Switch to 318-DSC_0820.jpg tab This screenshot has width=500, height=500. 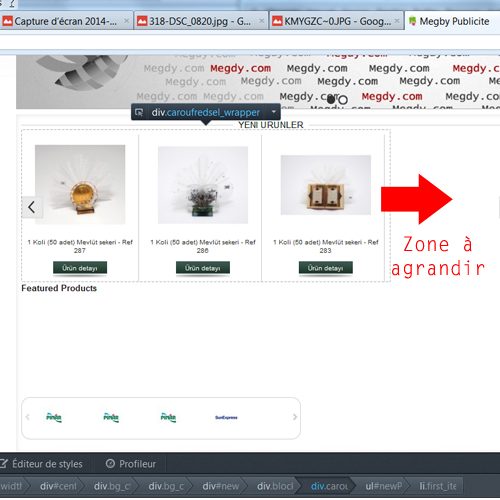[201, 21]
